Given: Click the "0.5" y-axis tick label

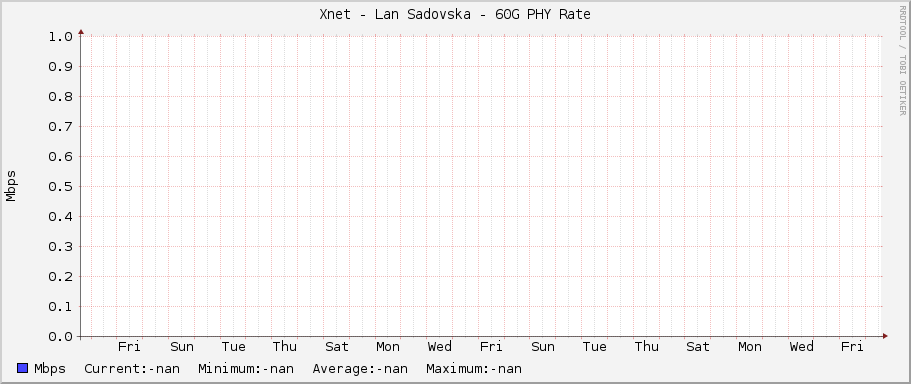Looking at the screenshot, I should click(60, 186).
